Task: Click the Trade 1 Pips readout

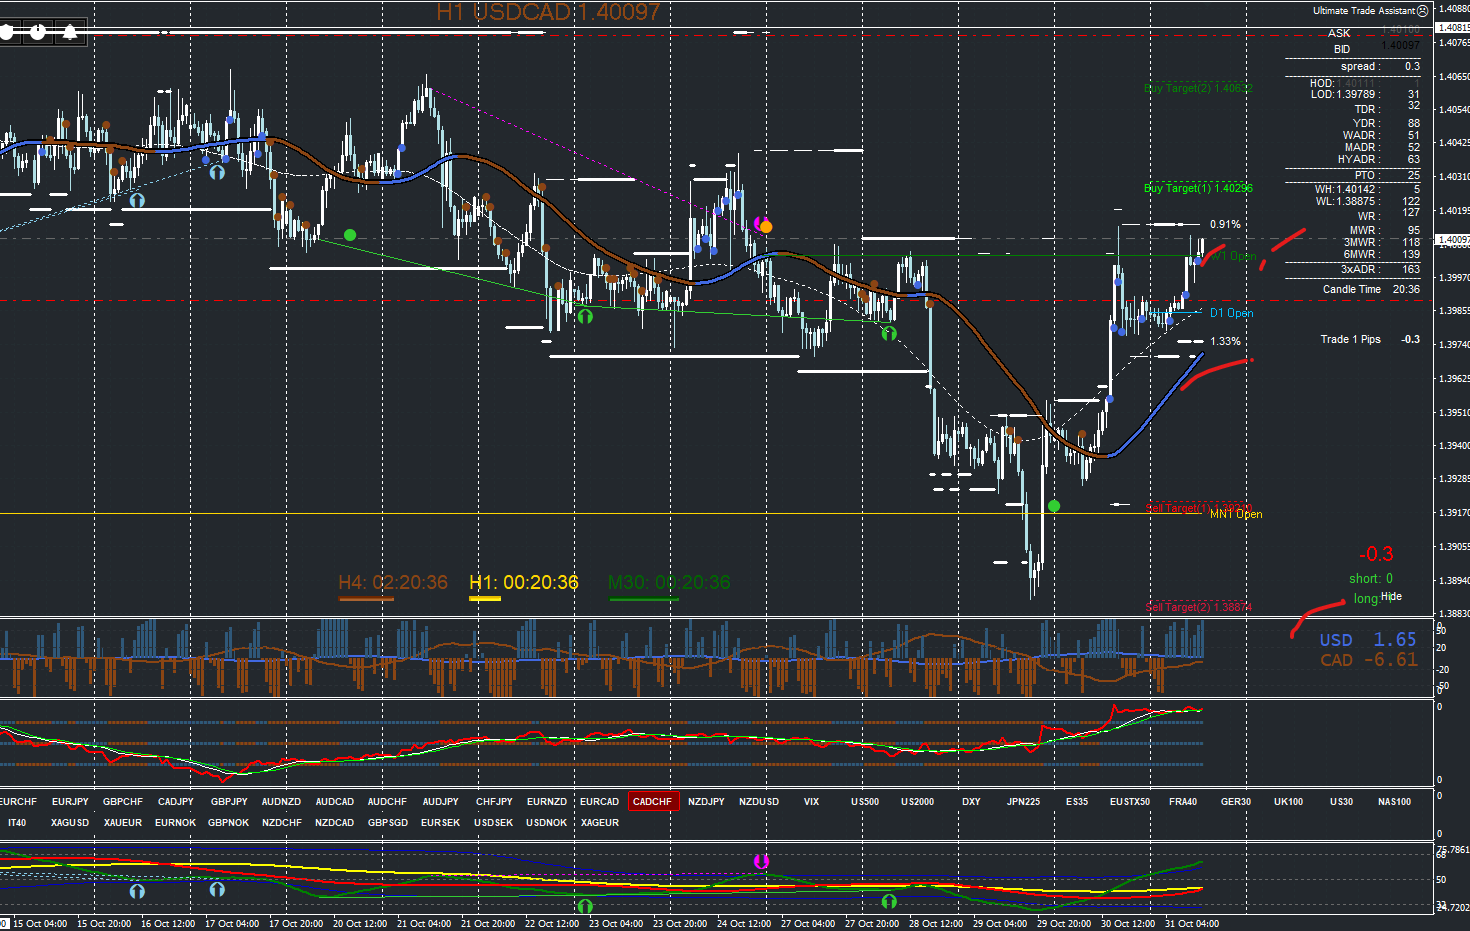Action: (1370, 339)
